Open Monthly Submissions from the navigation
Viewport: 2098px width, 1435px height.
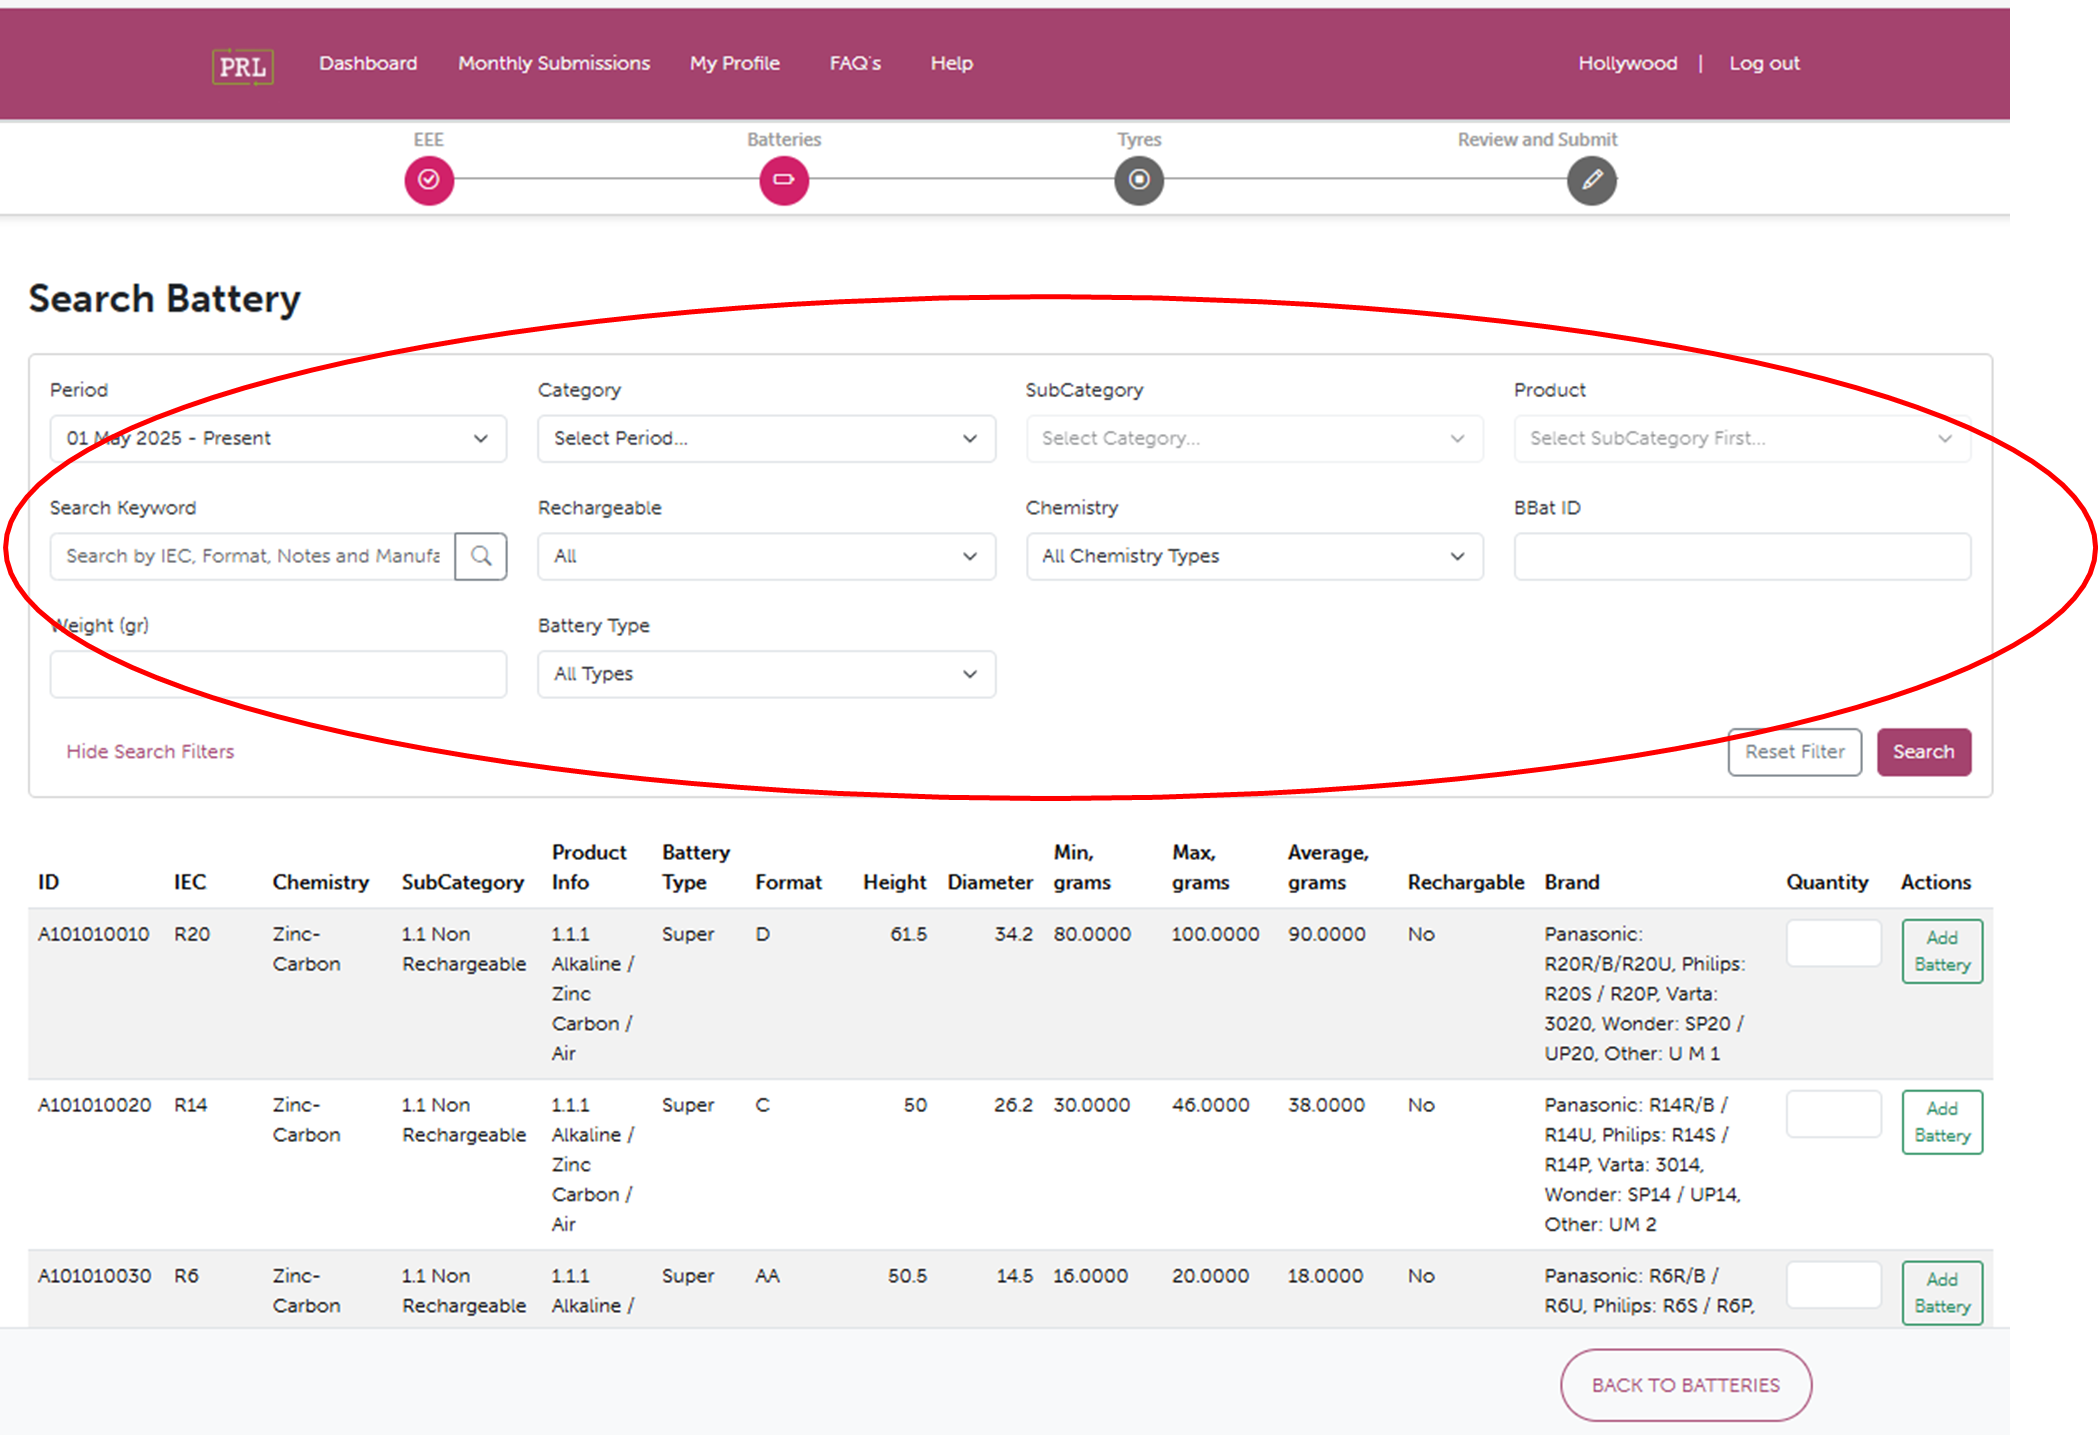click(x=553, y=63)
